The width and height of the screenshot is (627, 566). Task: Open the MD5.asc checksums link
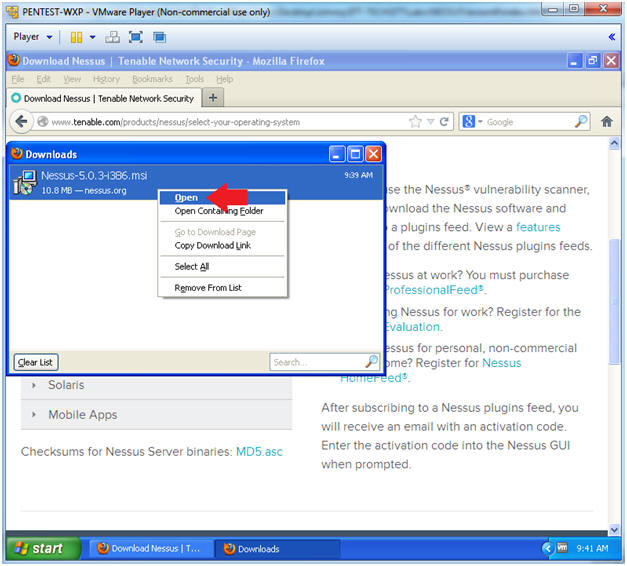pyautogui.click(x=259, y=452)
